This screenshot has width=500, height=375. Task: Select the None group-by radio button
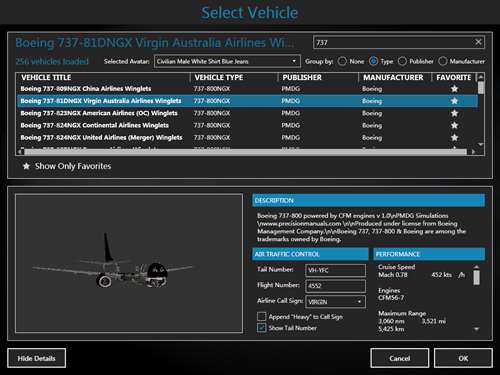click(x=342, y=61)
